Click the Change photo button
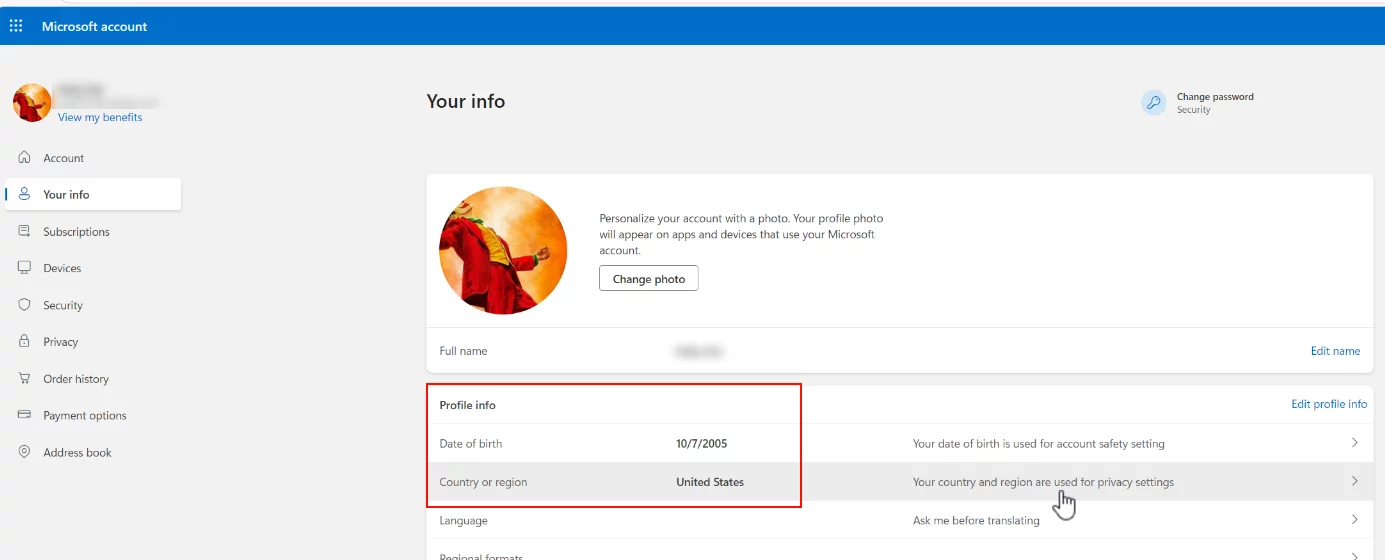This screenshot has height=560, width=1385. tap(649, 279)
